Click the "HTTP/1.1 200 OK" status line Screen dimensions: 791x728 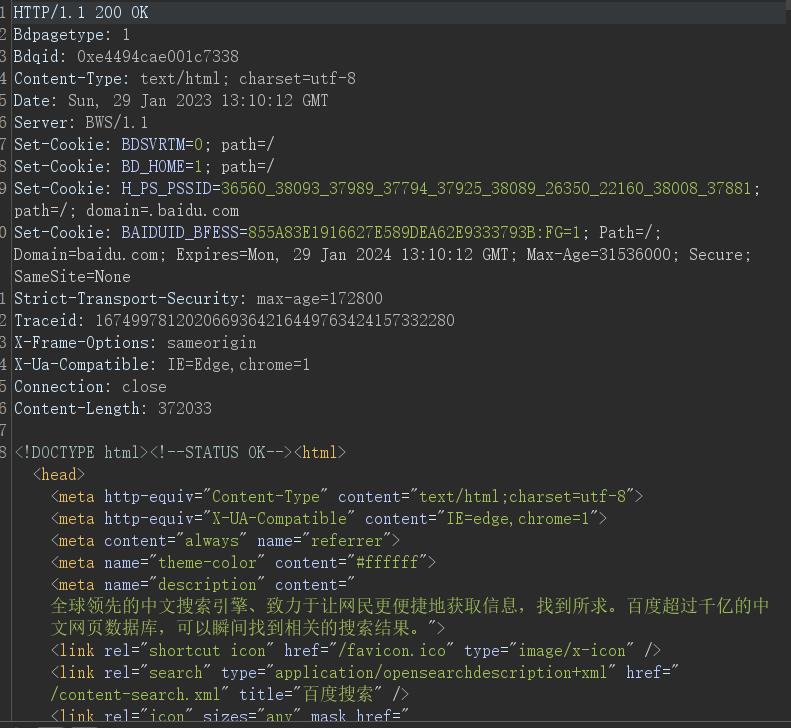coord(81,13)
